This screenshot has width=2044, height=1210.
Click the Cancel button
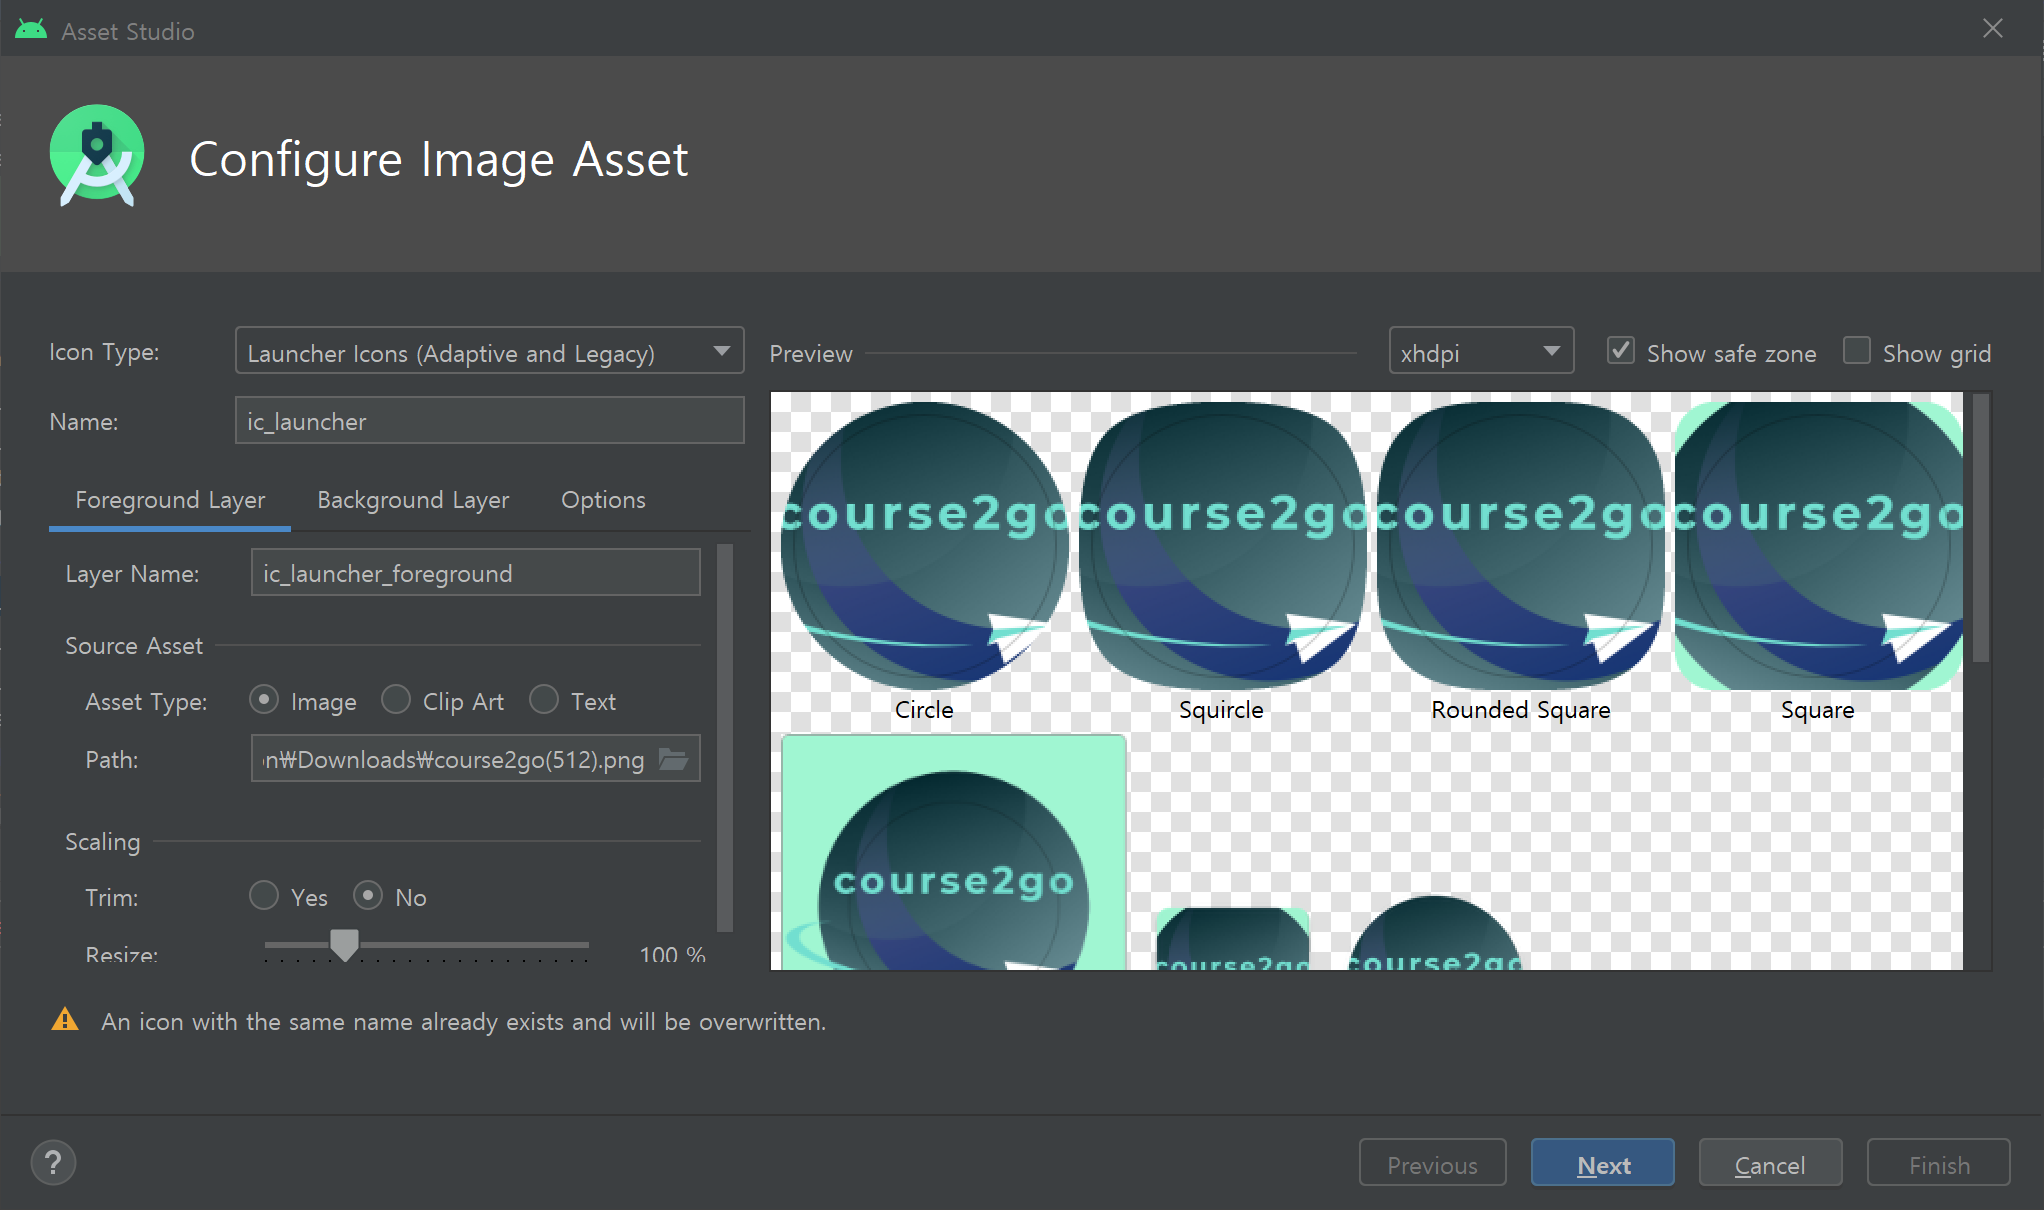pyautogui.click(x=1770, y=1164)
